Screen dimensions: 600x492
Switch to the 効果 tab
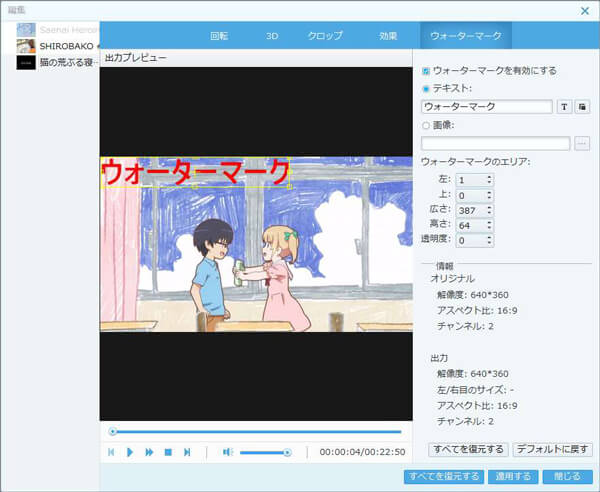[388, 36]
